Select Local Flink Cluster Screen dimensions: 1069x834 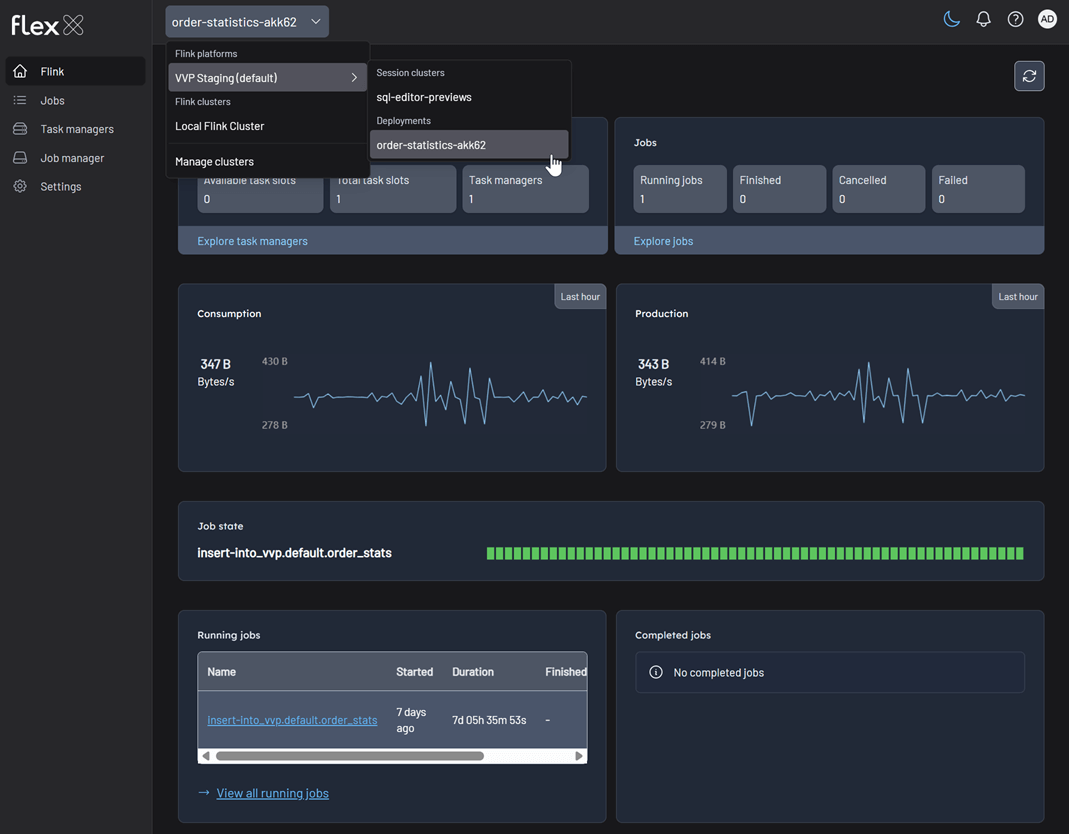click(220, 127)
